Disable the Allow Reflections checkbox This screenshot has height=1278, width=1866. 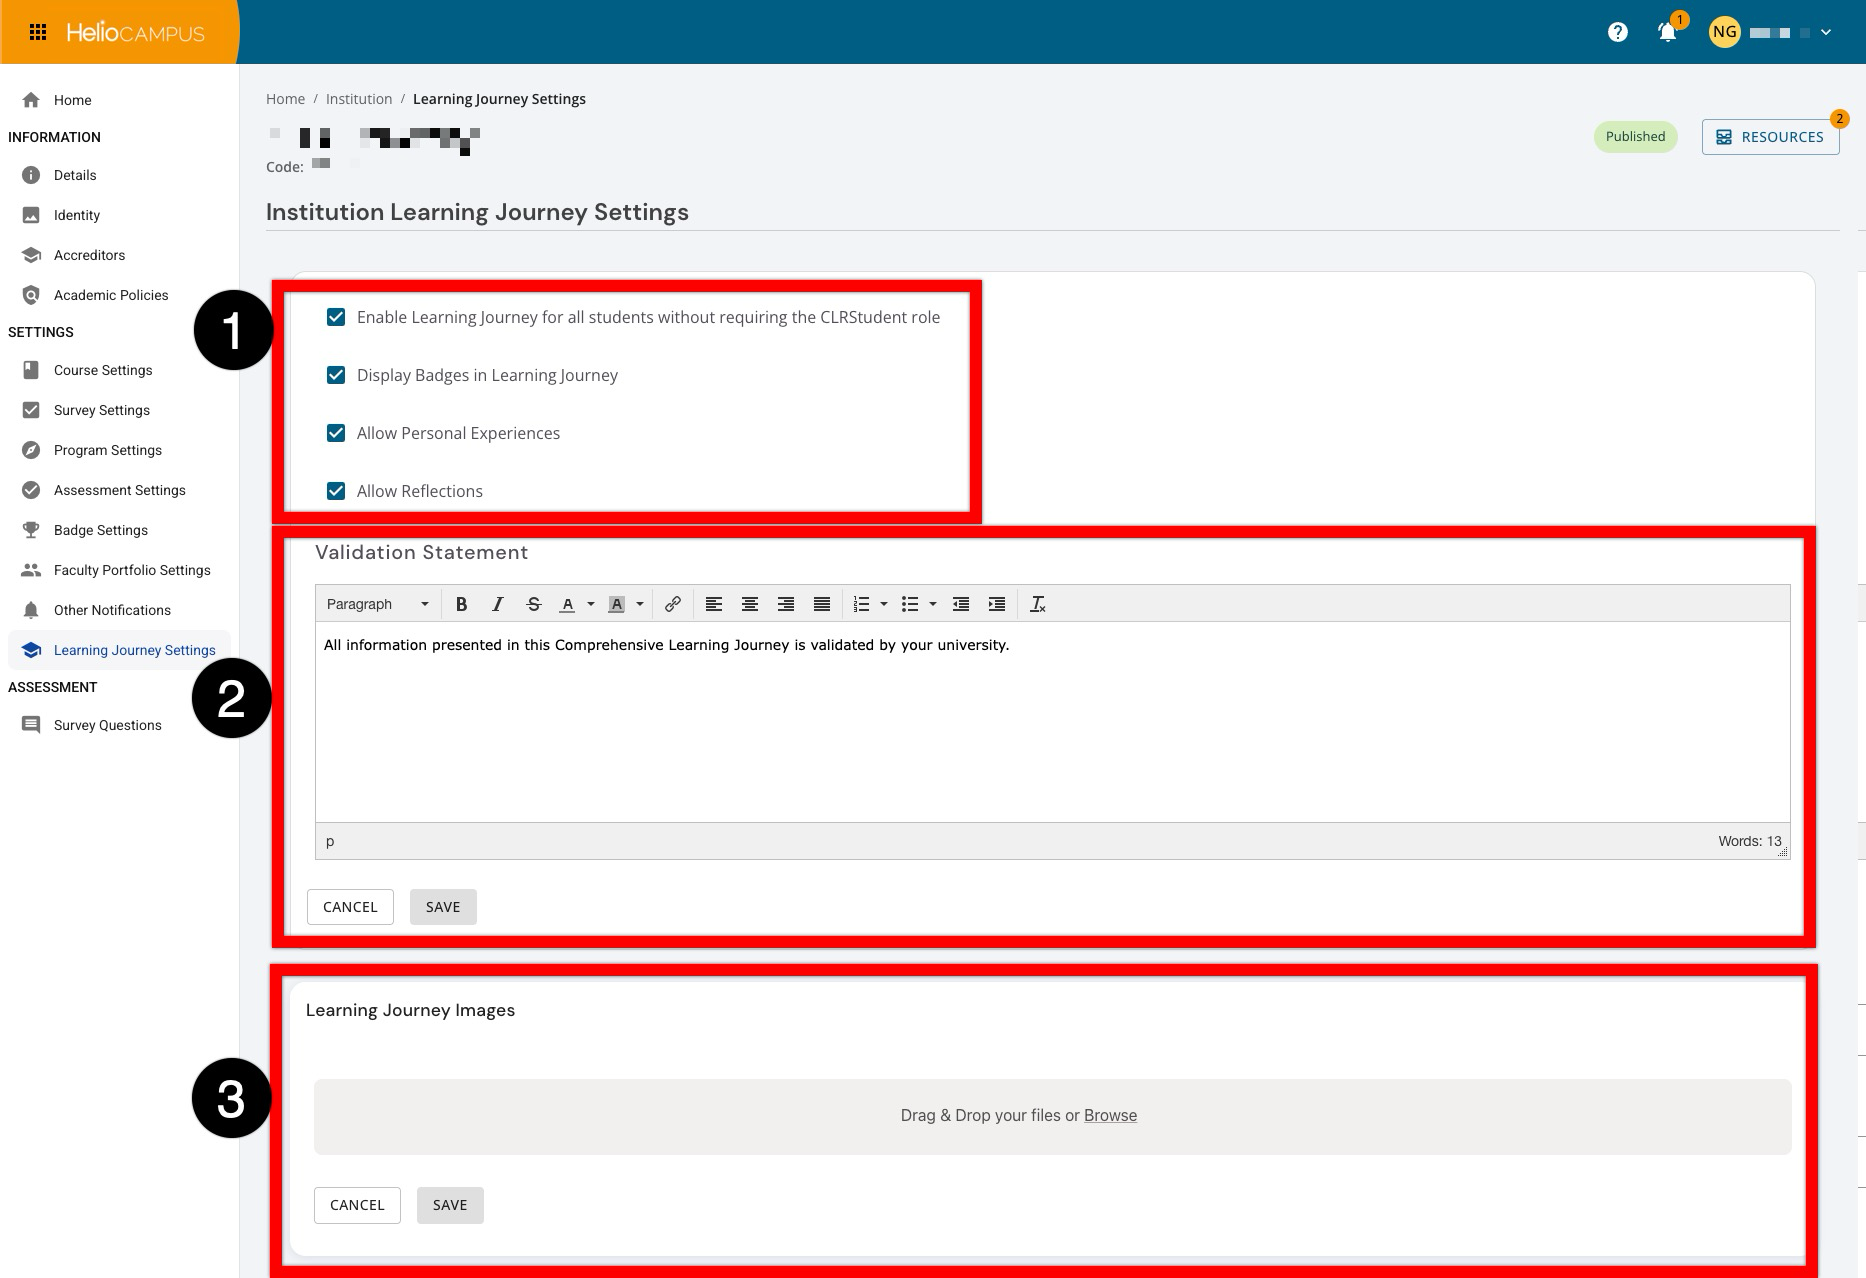[336, 491]
